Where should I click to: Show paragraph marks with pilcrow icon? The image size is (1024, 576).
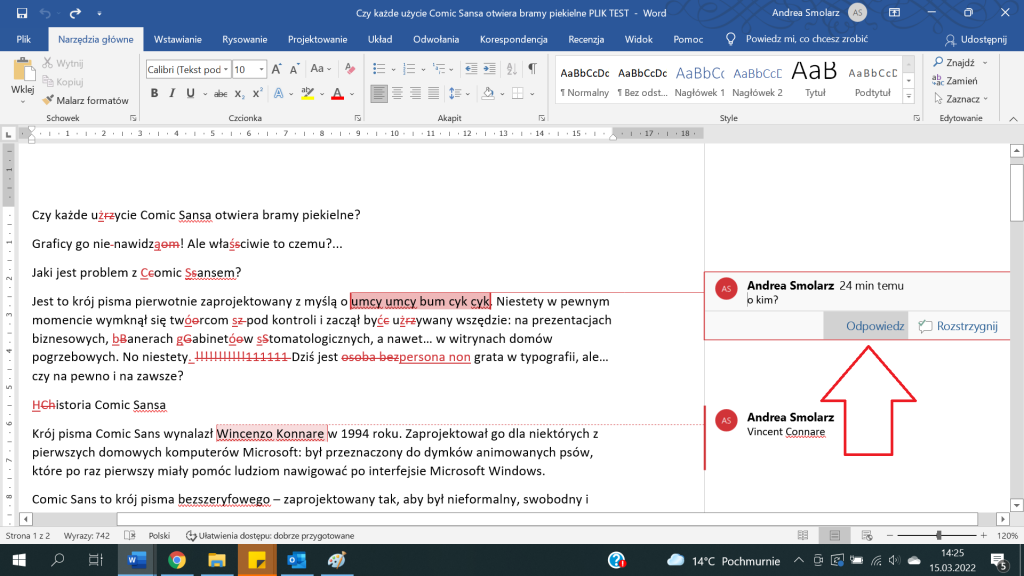point(532,69)
